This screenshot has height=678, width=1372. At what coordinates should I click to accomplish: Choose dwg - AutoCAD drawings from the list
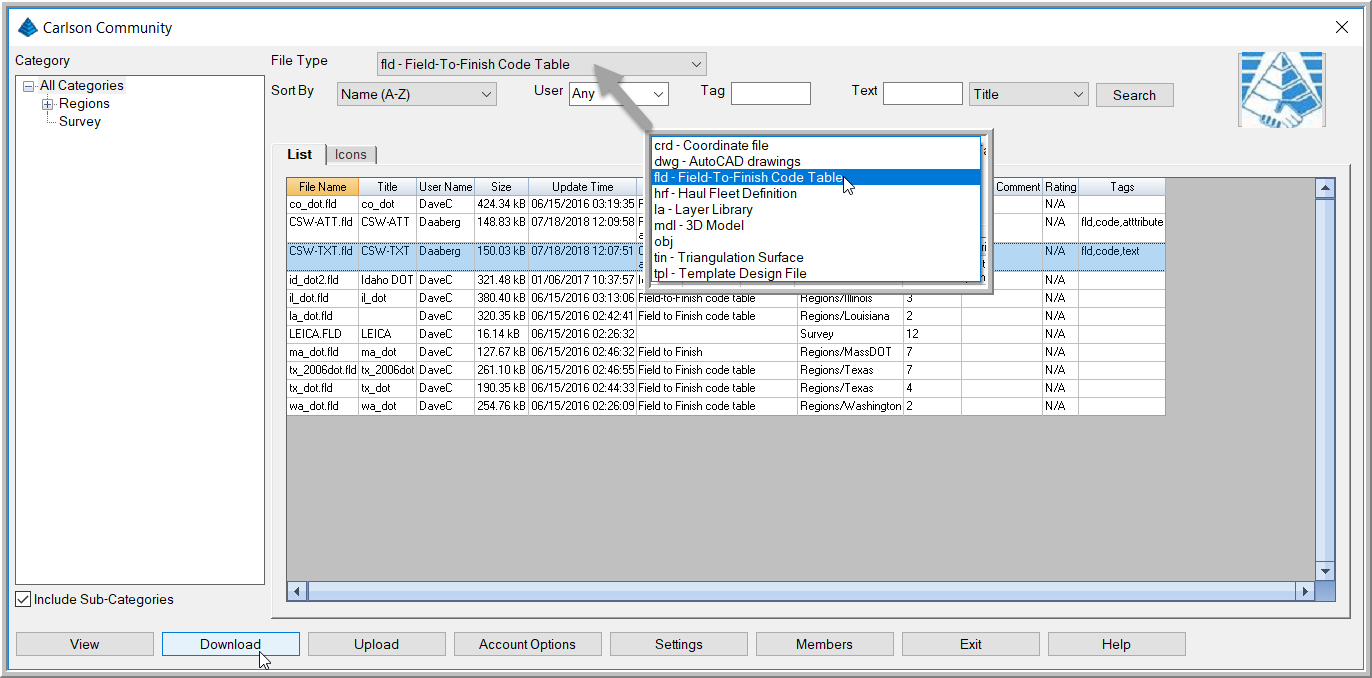[x=815, y=162]
